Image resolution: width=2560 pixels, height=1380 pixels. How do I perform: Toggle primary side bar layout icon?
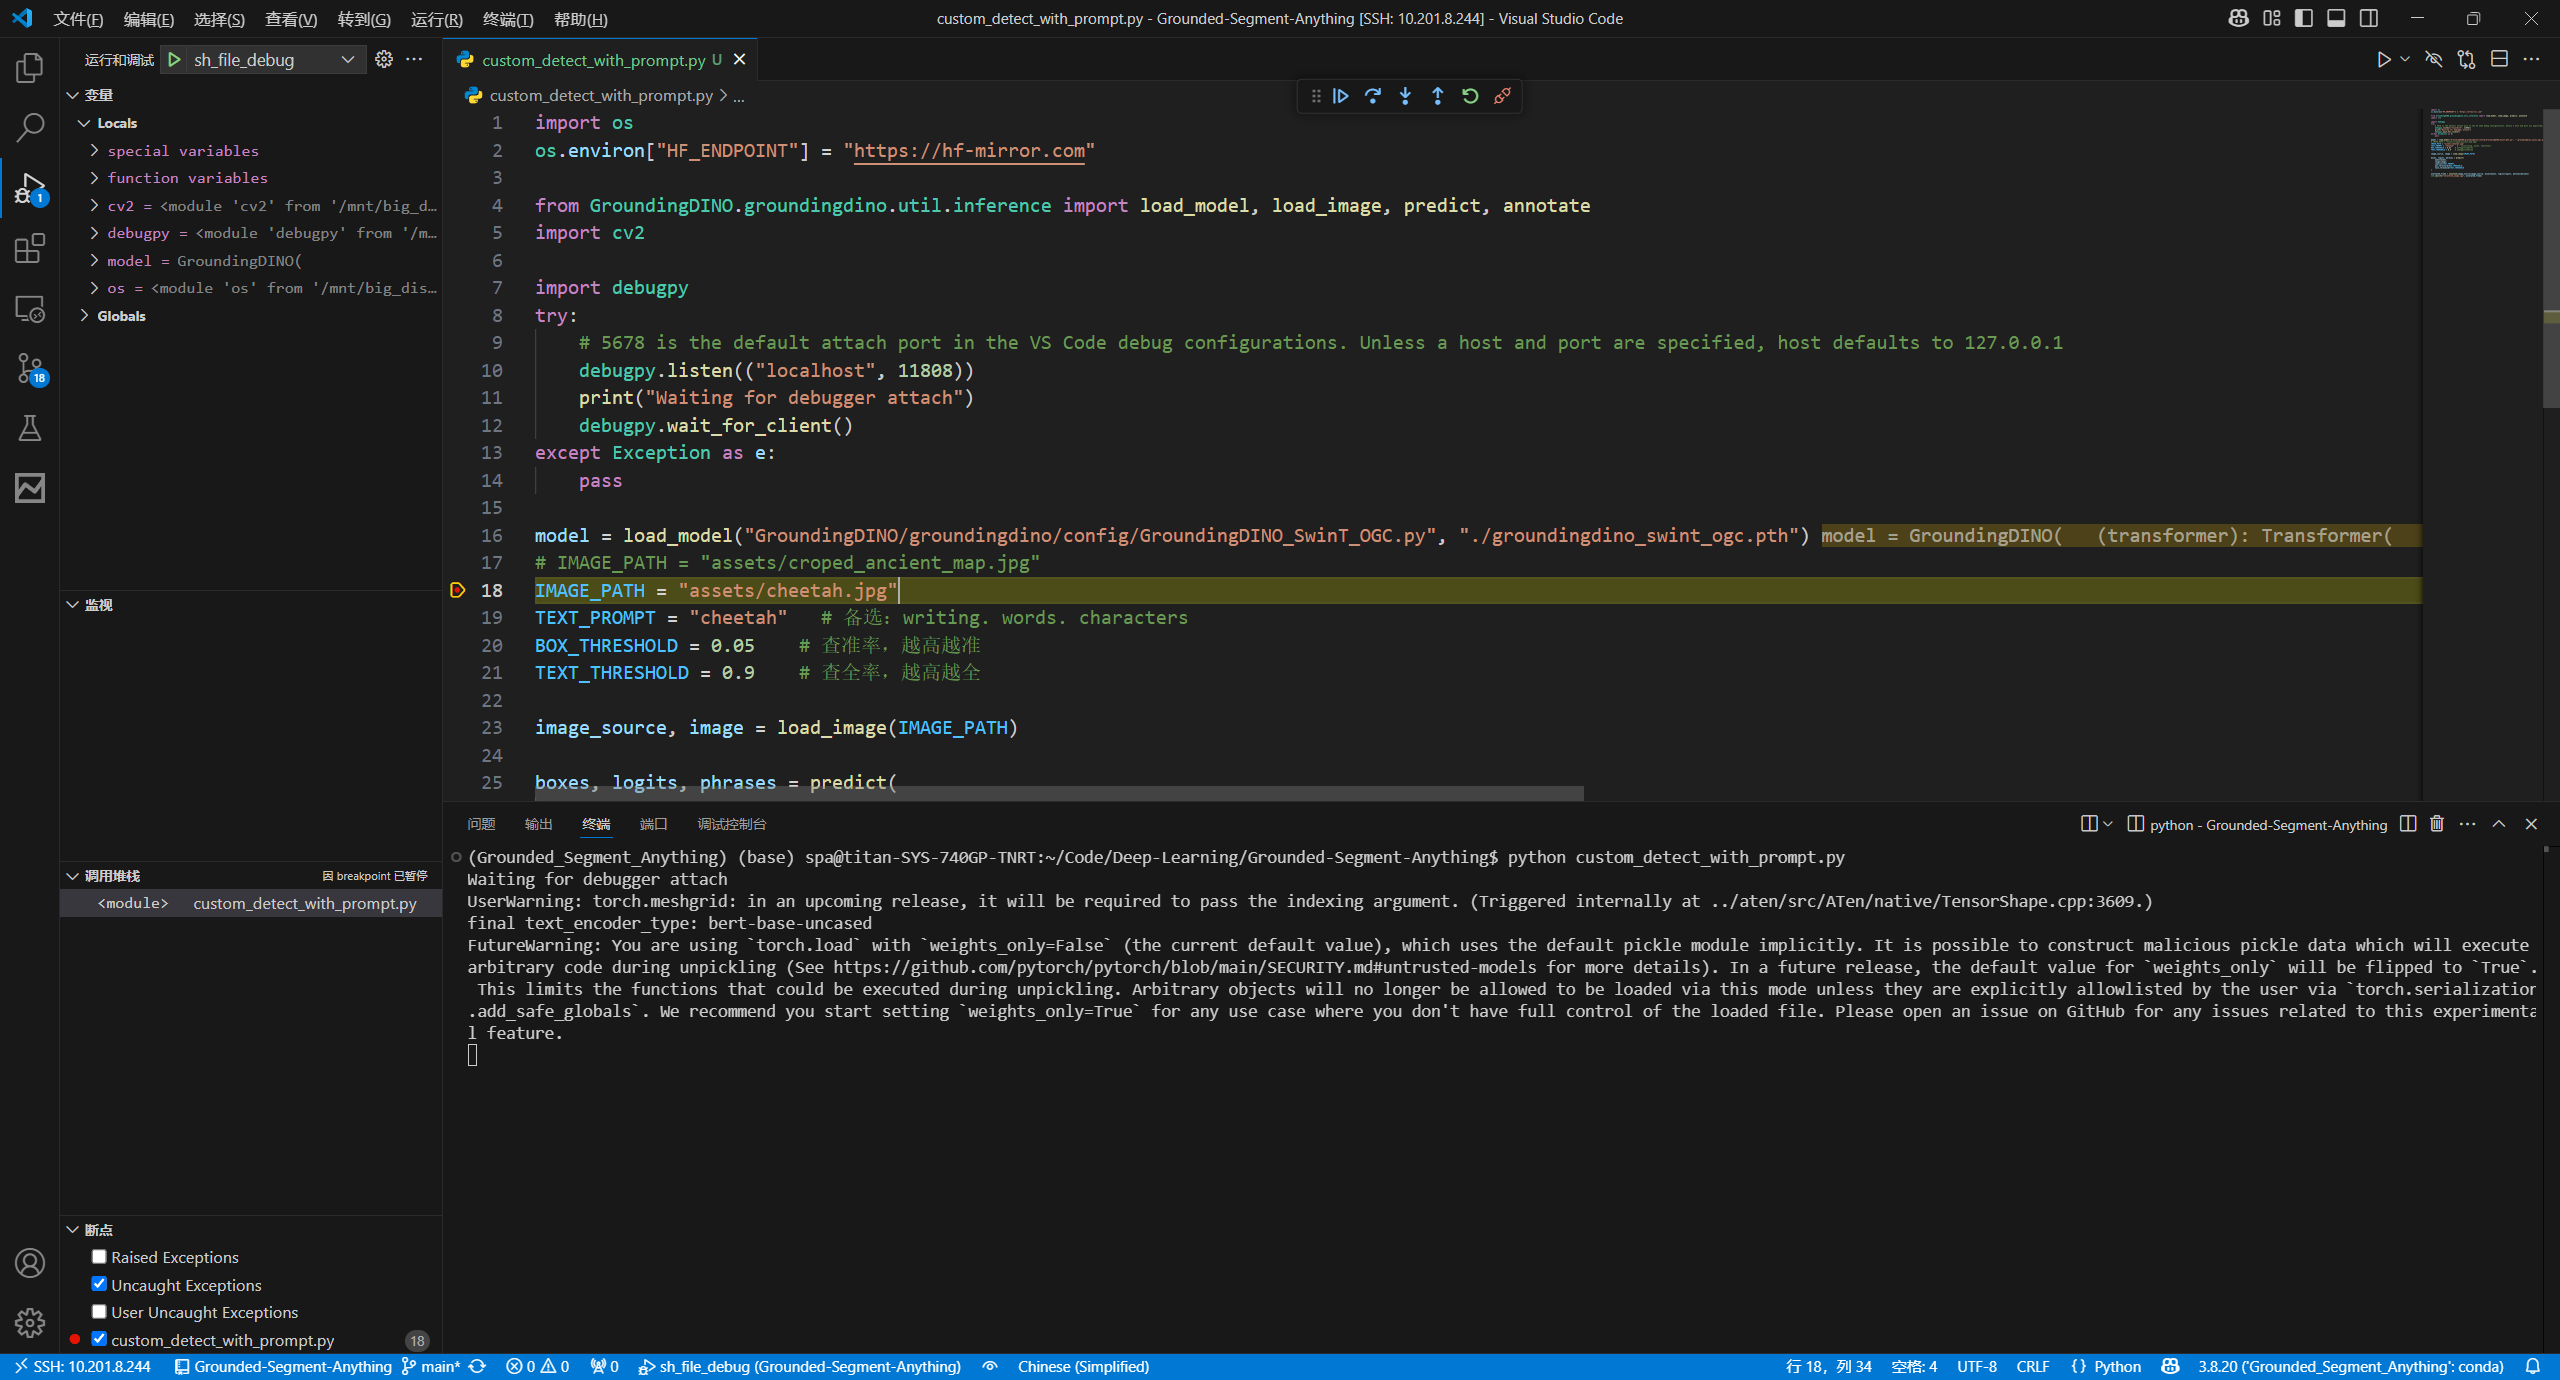[x=2304, y=18]
